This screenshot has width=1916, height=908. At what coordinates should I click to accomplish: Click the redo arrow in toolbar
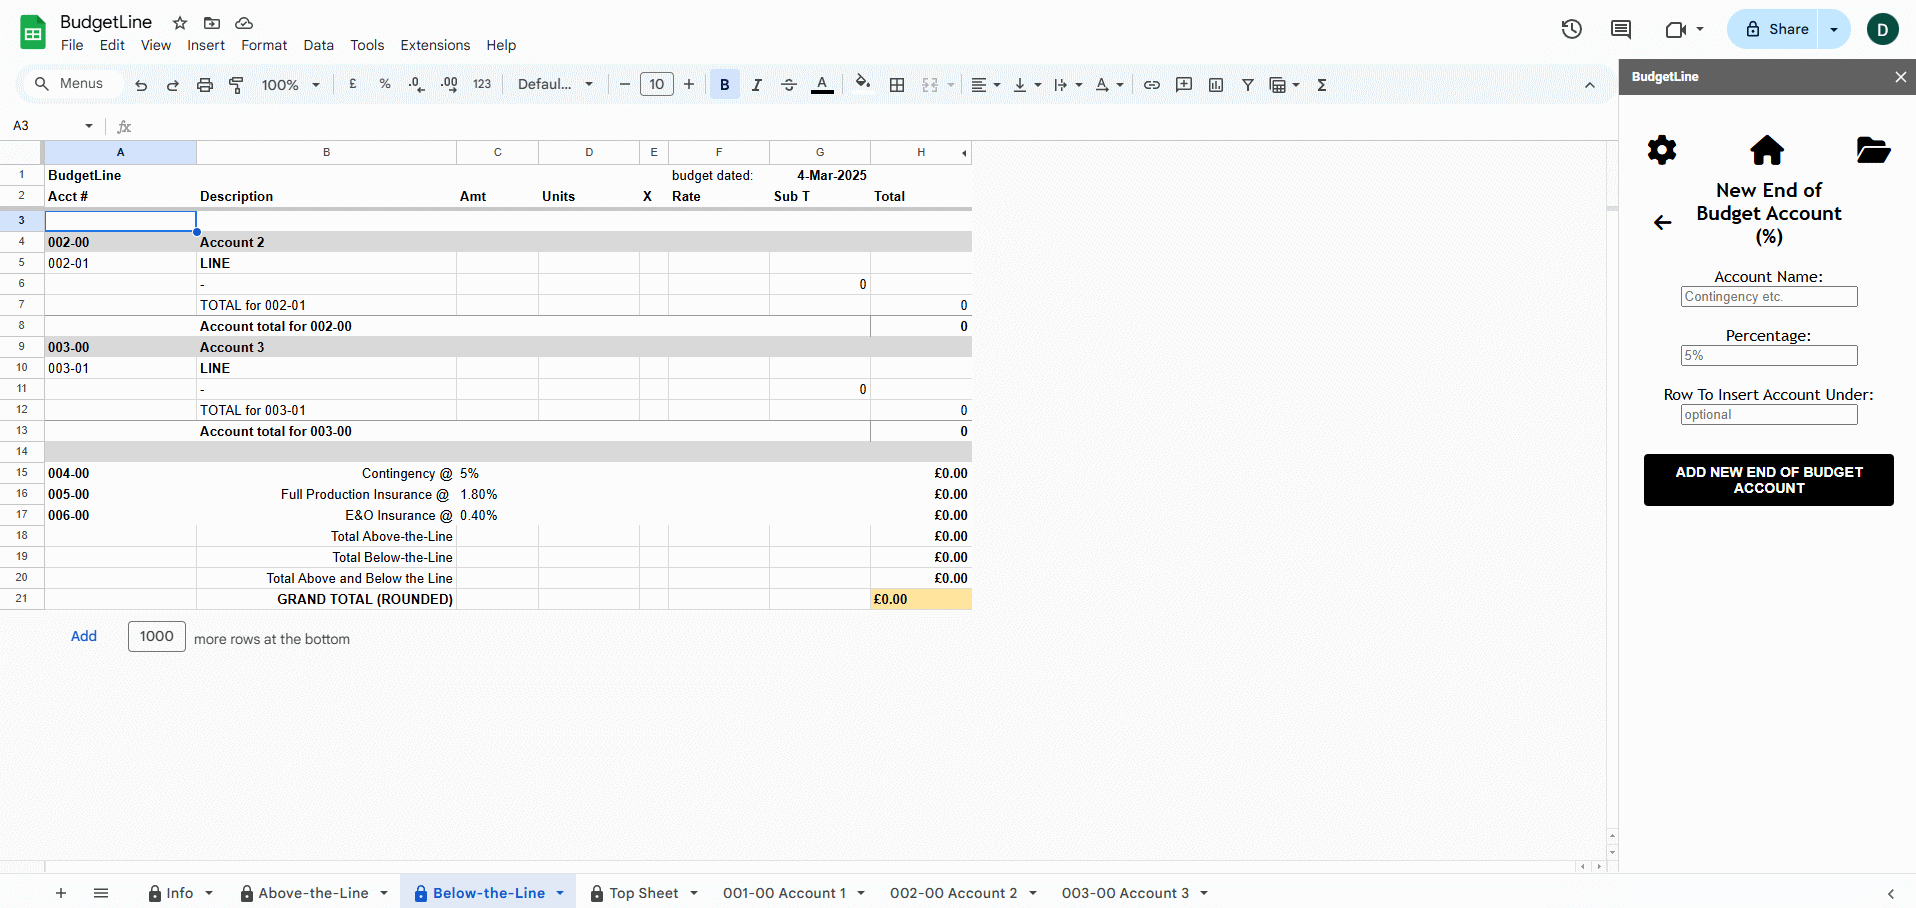pos(173,85)
